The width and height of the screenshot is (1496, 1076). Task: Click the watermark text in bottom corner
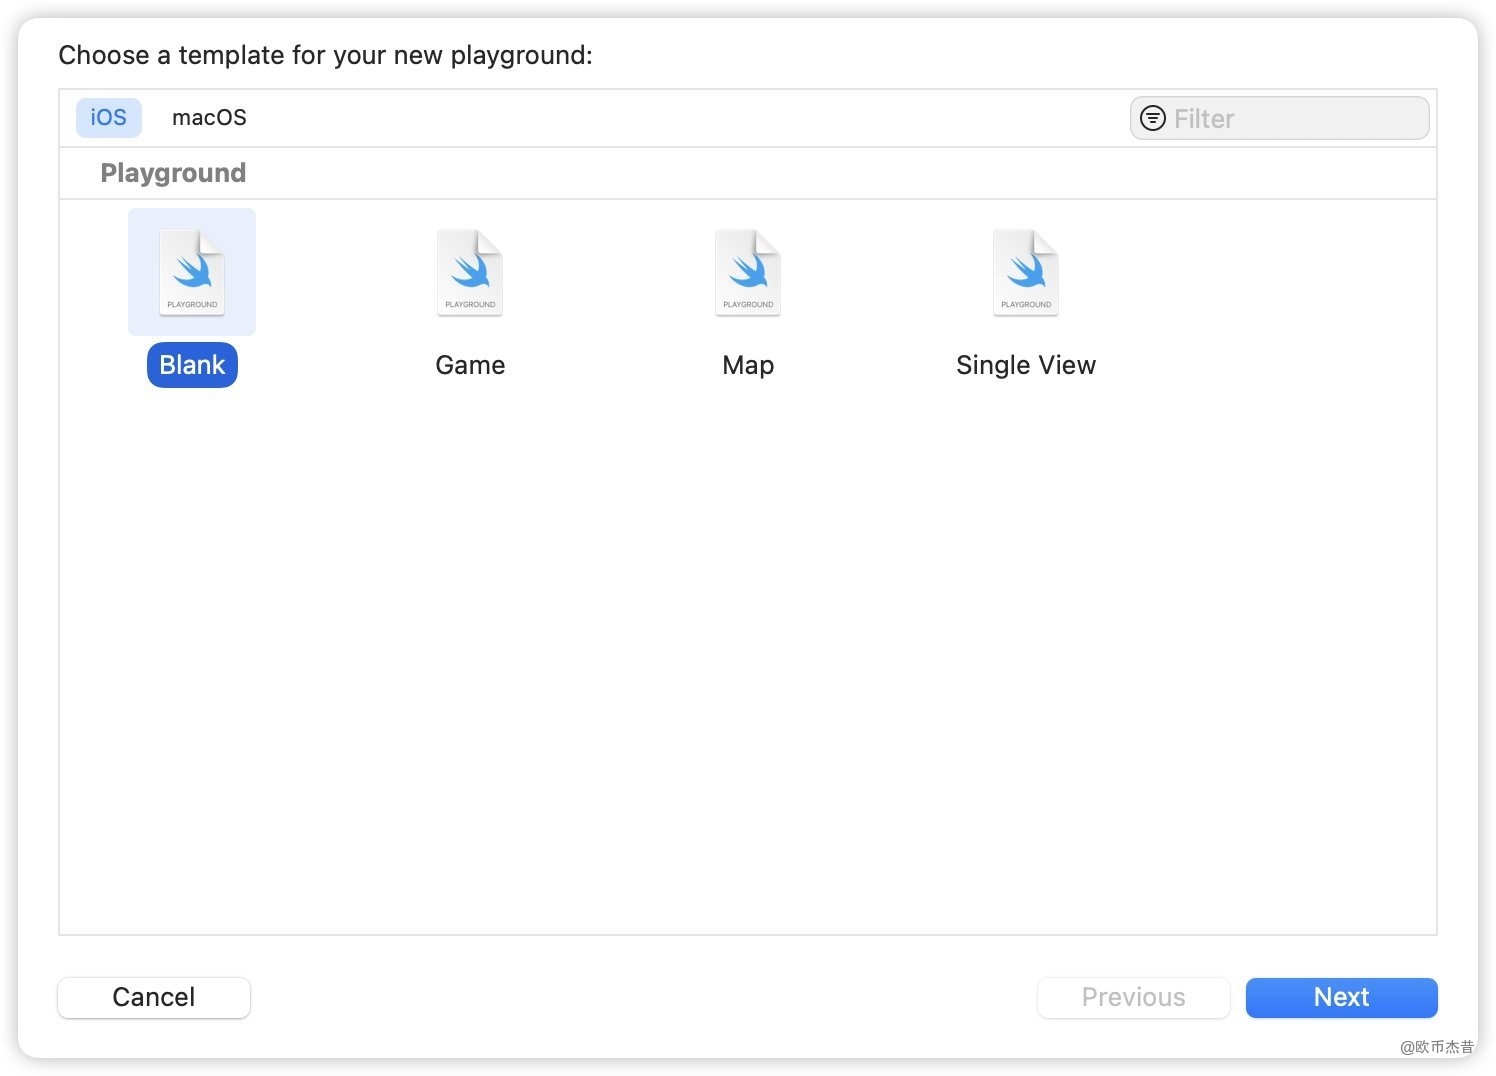tap(1437, 1047)
